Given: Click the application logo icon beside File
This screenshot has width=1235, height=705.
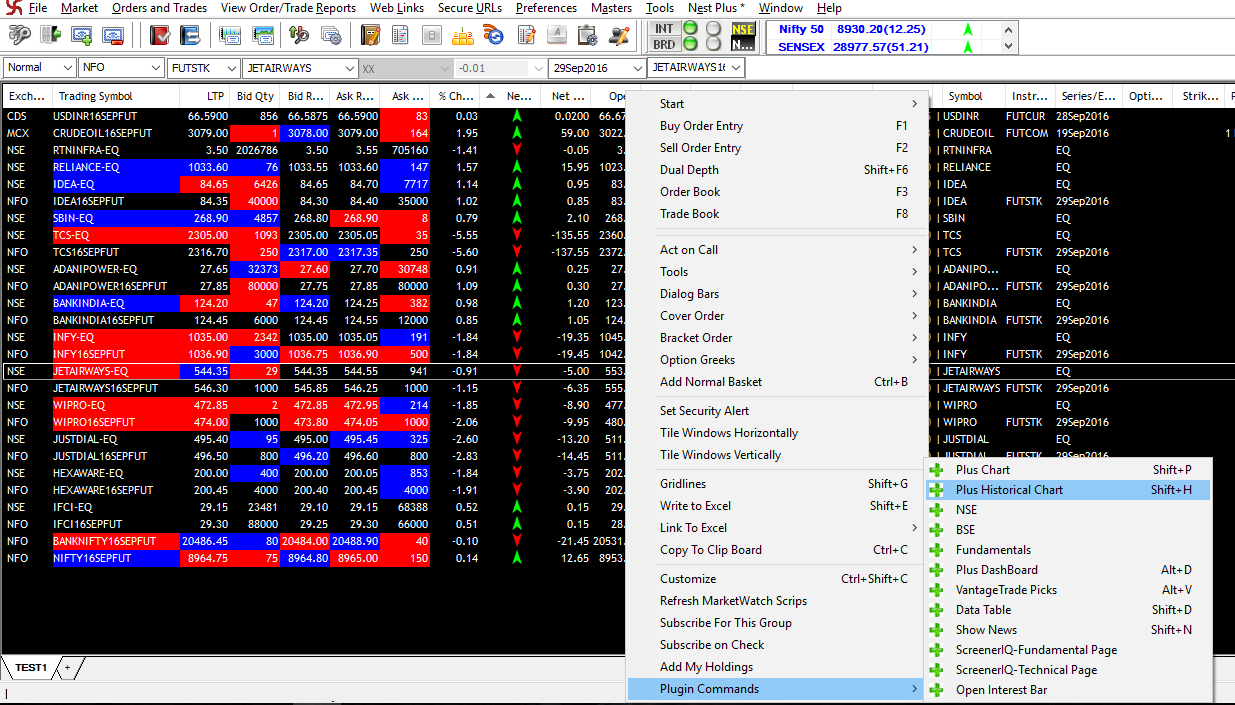Looking at the screenshot, I should [12, 8].
